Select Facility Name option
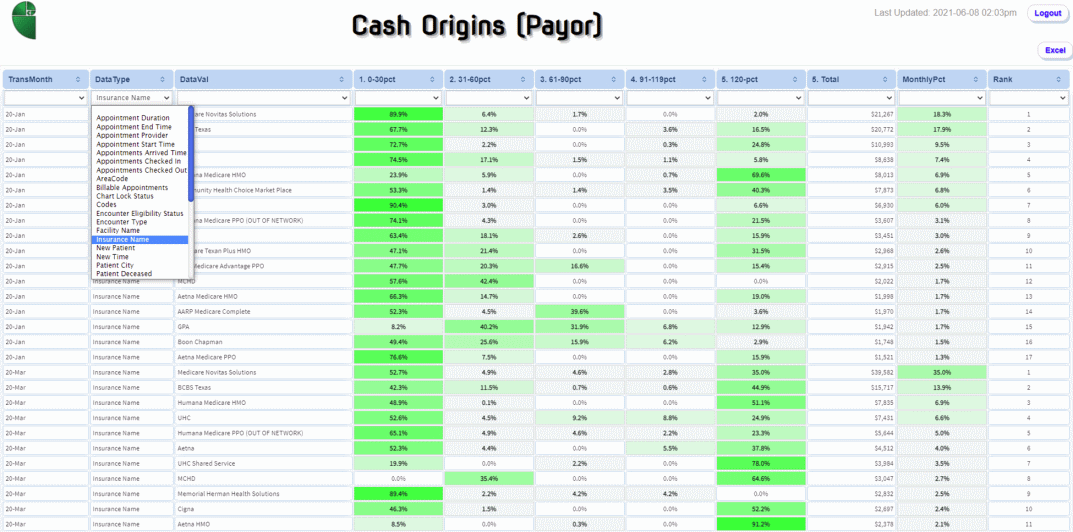The image size is (1073, 532). tap(140, 231)
